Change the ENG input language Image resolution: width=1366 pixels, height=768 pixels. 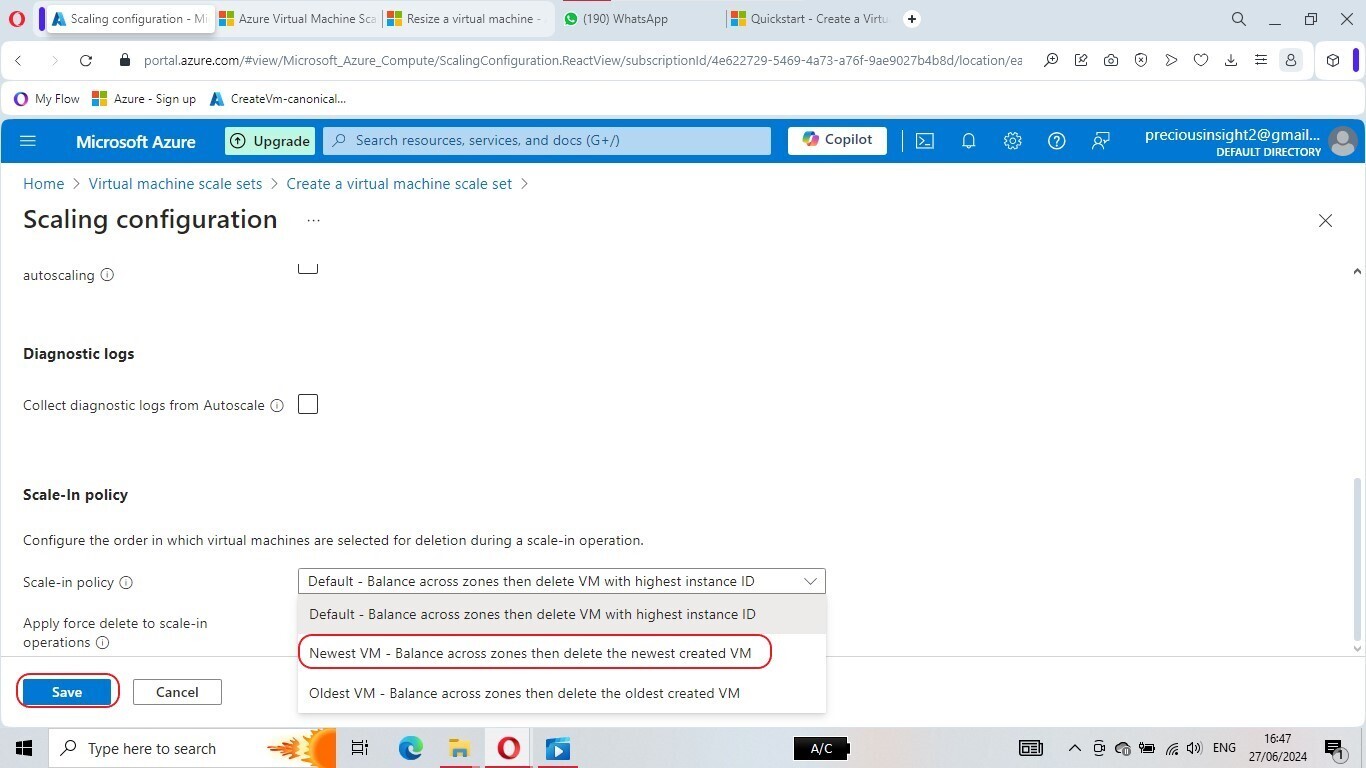(1224, 748)
